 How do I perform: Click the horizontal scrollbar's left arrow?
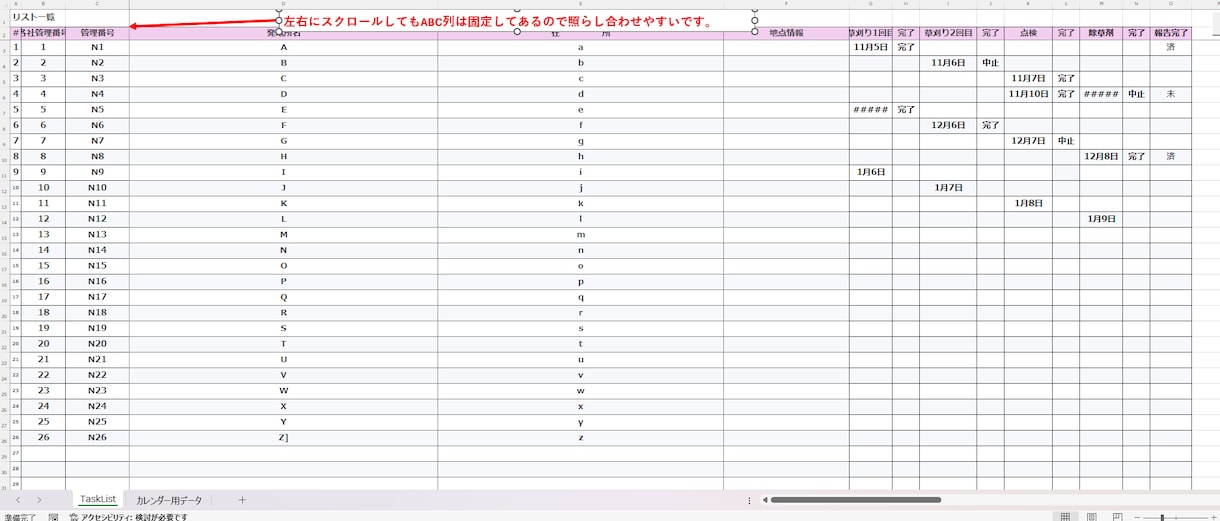click(x=764, y=500)
